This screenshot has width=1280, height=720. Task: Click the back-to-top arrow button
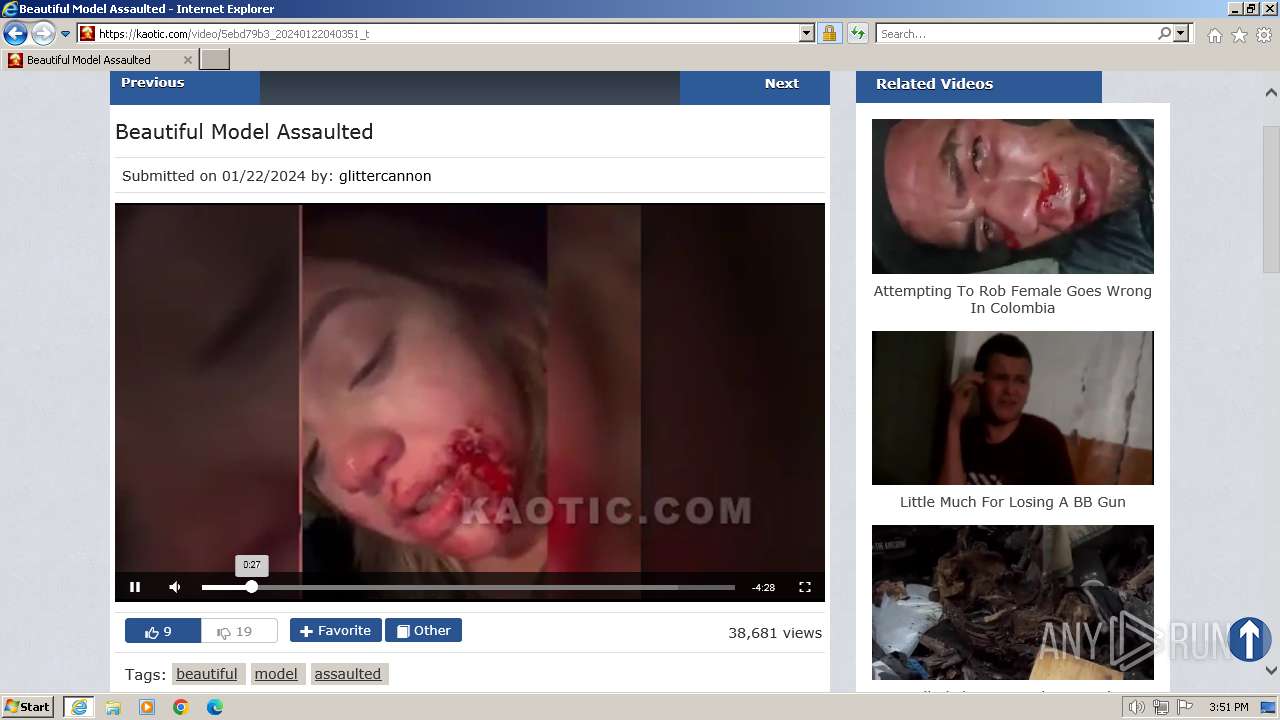point(1249,639)
